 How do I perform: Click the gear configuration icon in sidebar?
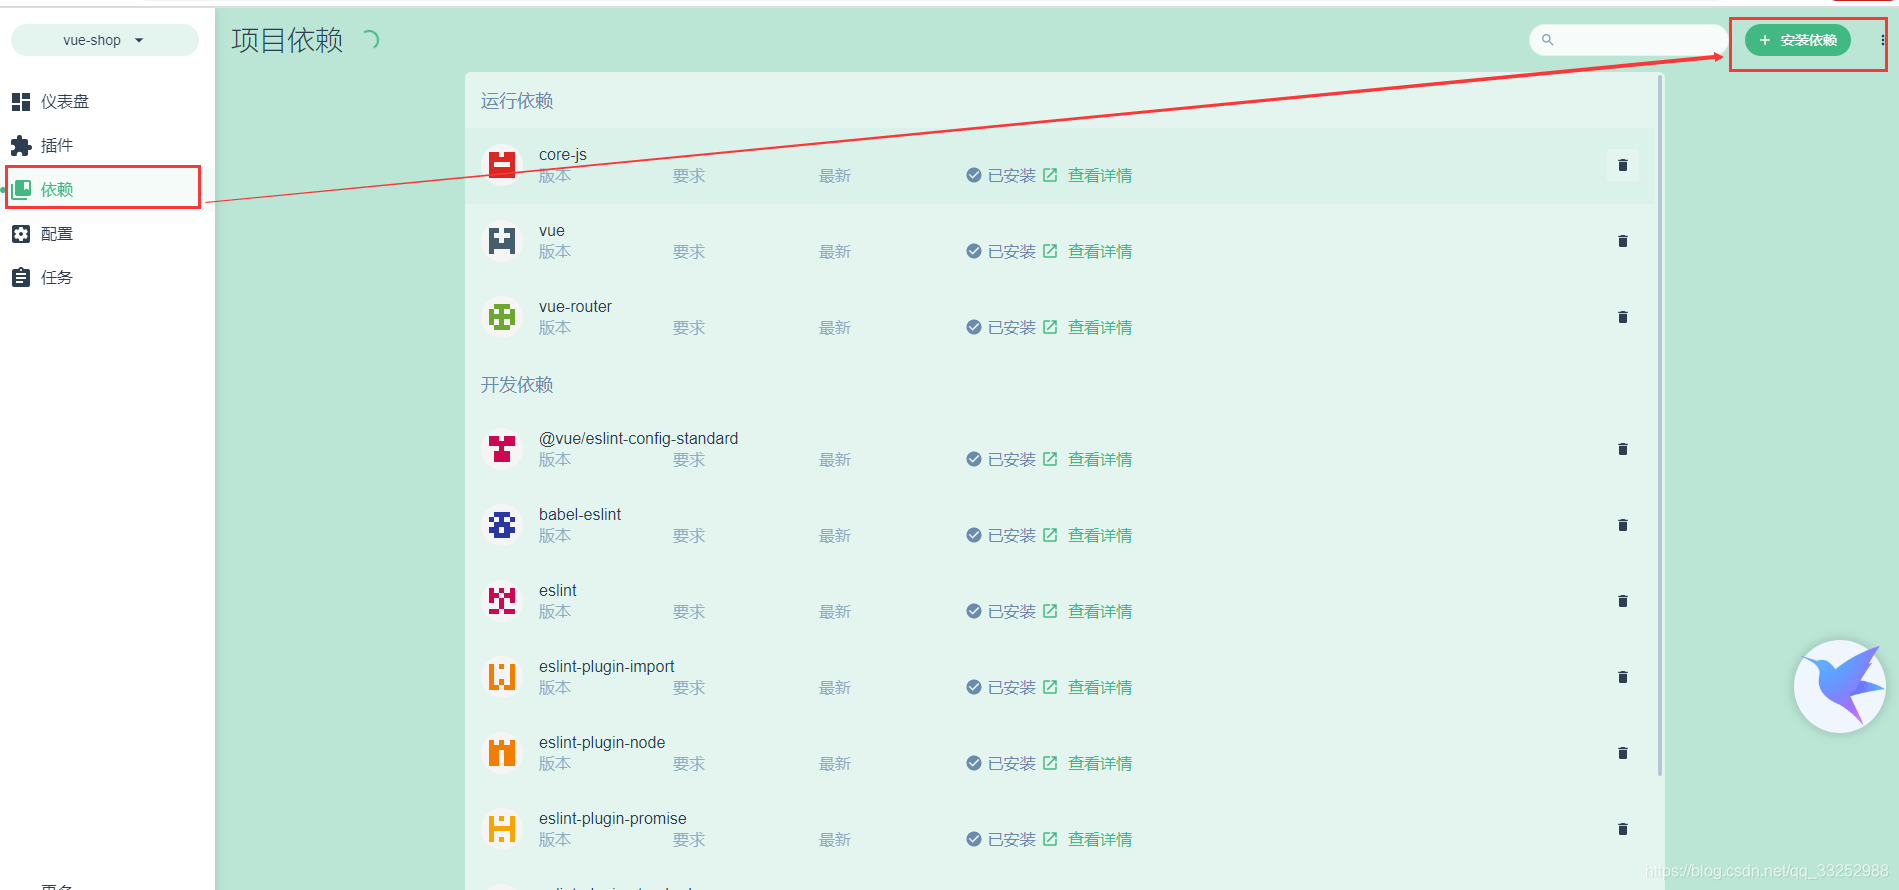pos(21,234)
